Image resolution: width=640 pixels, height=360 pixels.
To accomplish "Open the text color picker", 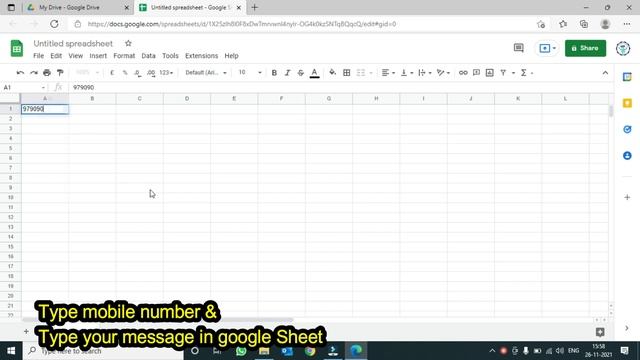I will 314,73.
